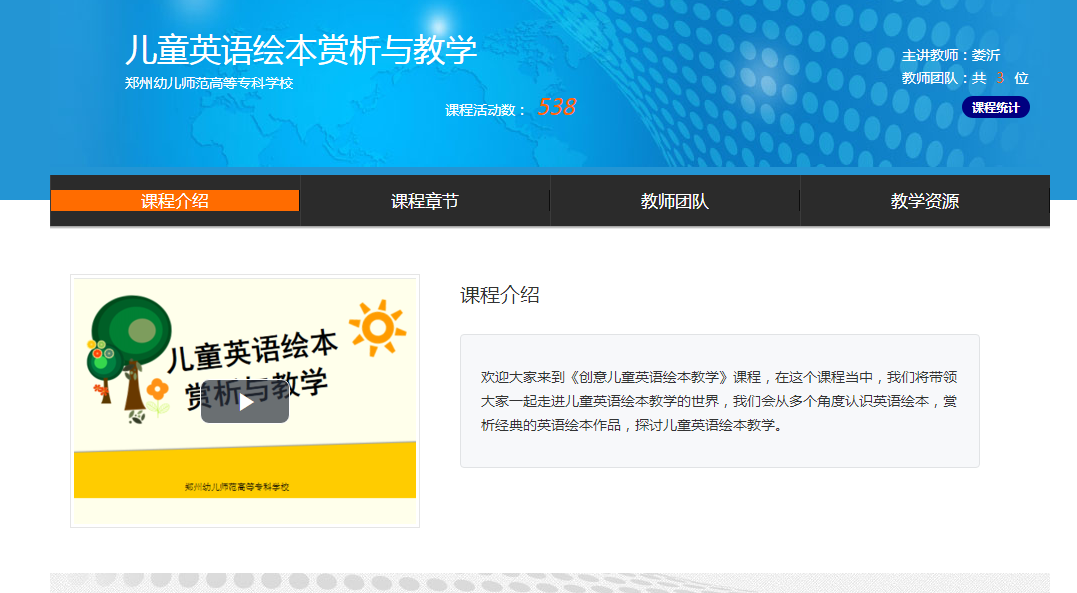Click the 课程统计 button
1077x593 pixels.
point(995,107)
